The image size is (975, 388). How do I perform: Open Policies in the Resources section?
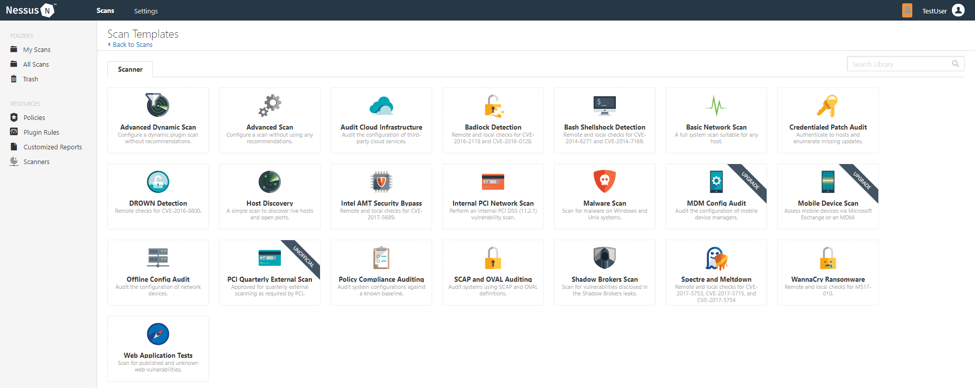tap(34, 118)
